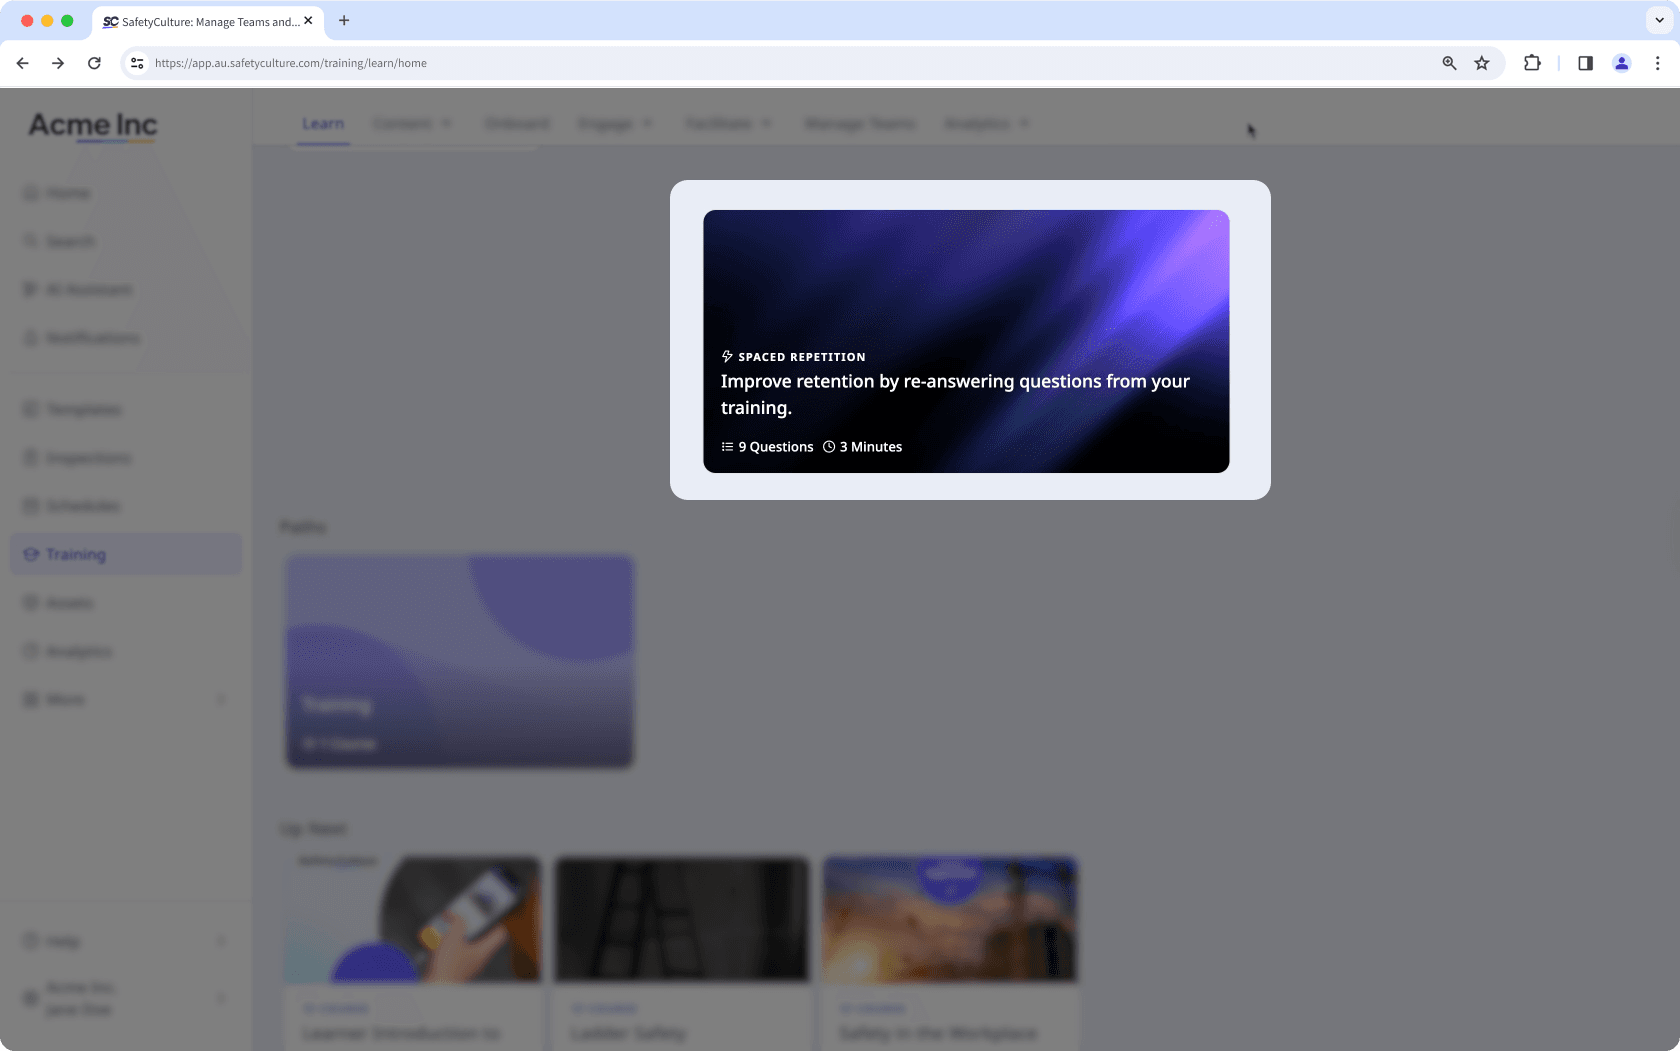
Task: Go to Templates in the sidebar
Action: click(x=84, y=409)
